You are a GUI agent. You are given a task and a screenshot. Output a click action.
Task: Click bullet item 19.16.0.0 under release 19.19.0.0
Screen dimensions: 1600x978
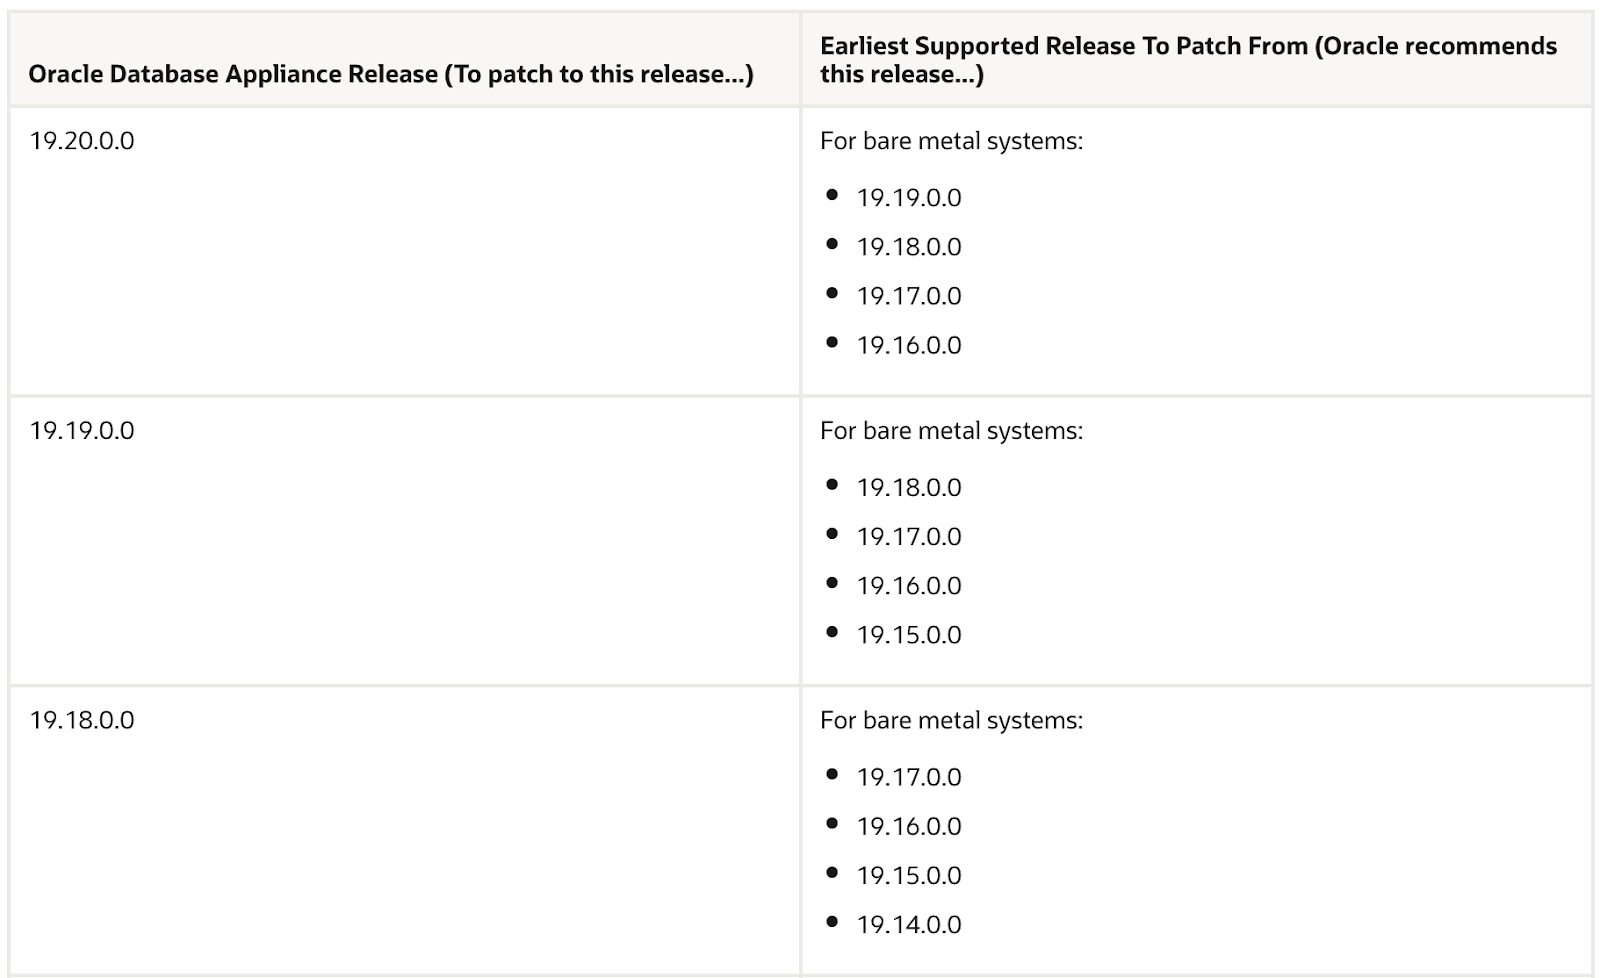coord(908,586)
